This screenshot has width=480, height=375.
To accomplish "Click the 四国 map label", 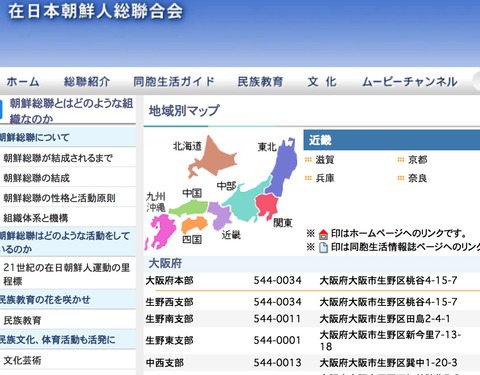I will point(192,239).
